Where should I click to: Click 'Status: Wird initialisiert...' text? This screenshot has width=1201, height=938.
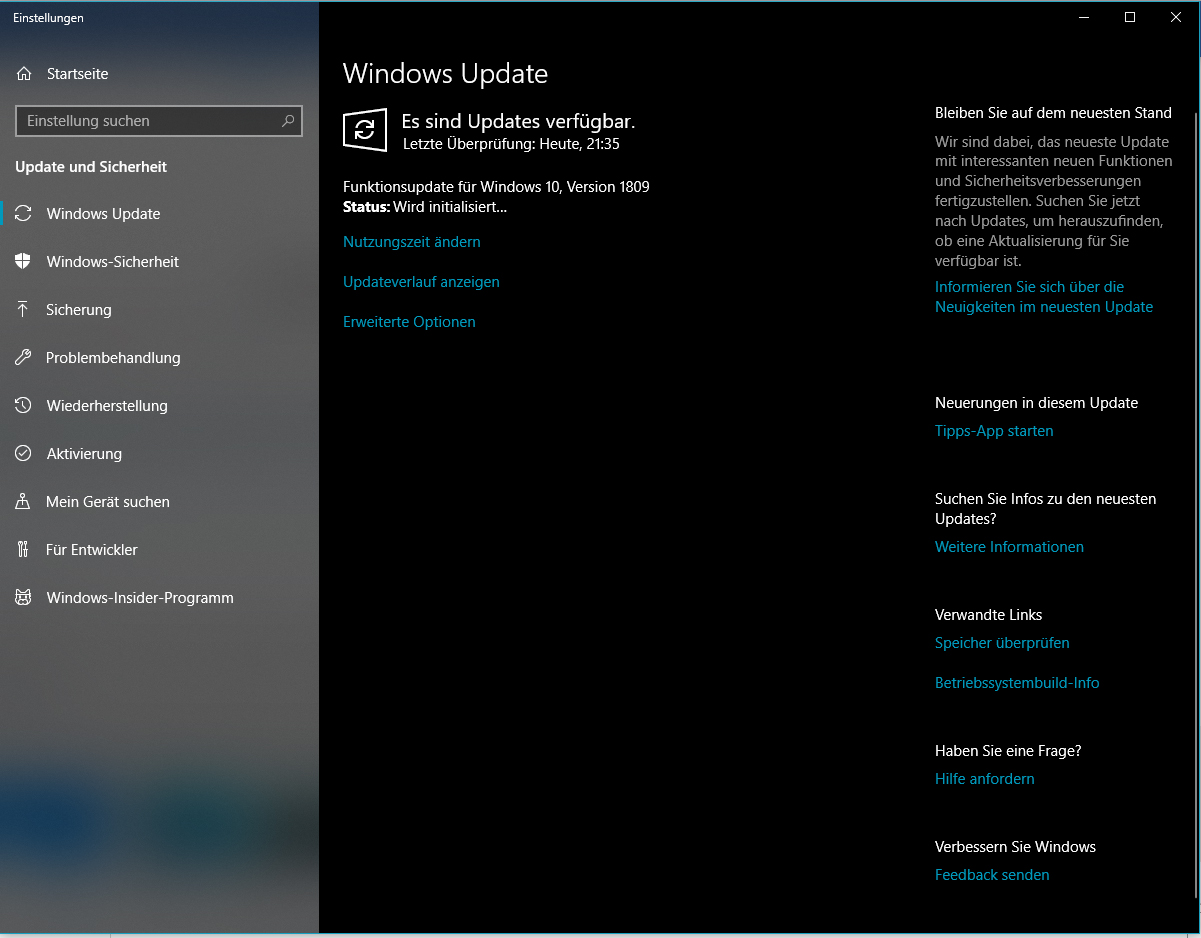[x=425, y=207]
